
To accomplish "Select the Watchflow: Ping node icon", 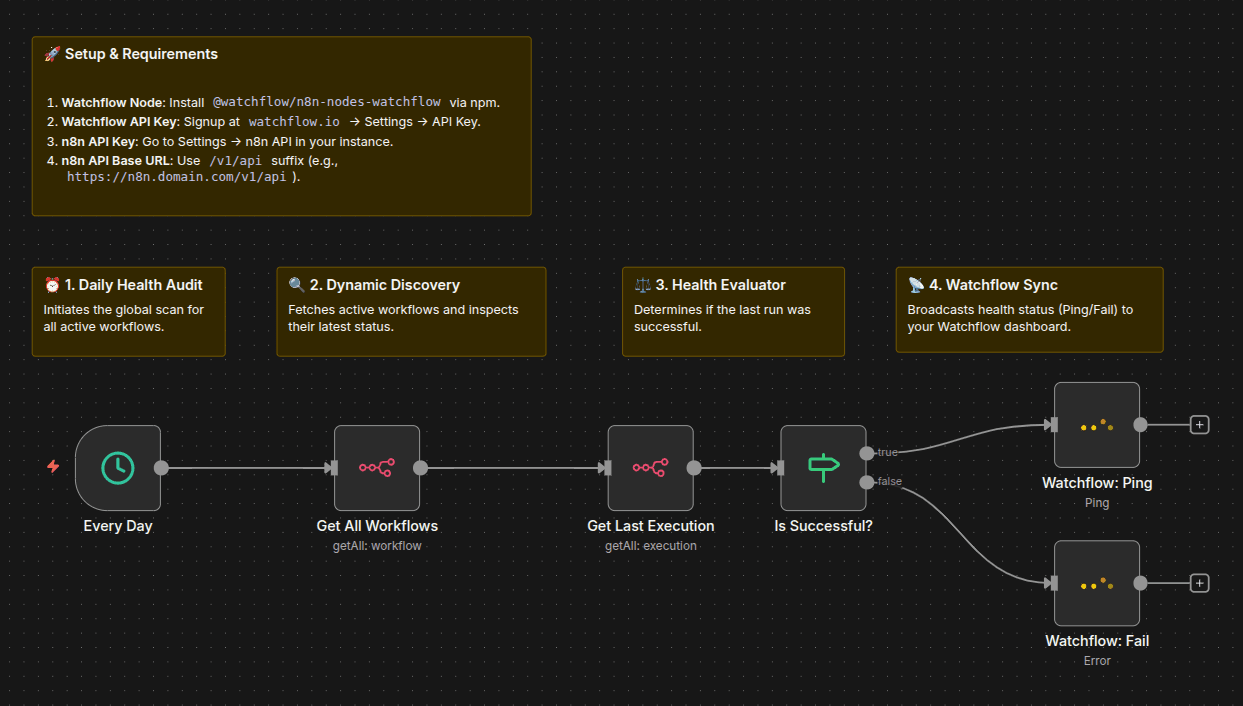I will 1096,425.
